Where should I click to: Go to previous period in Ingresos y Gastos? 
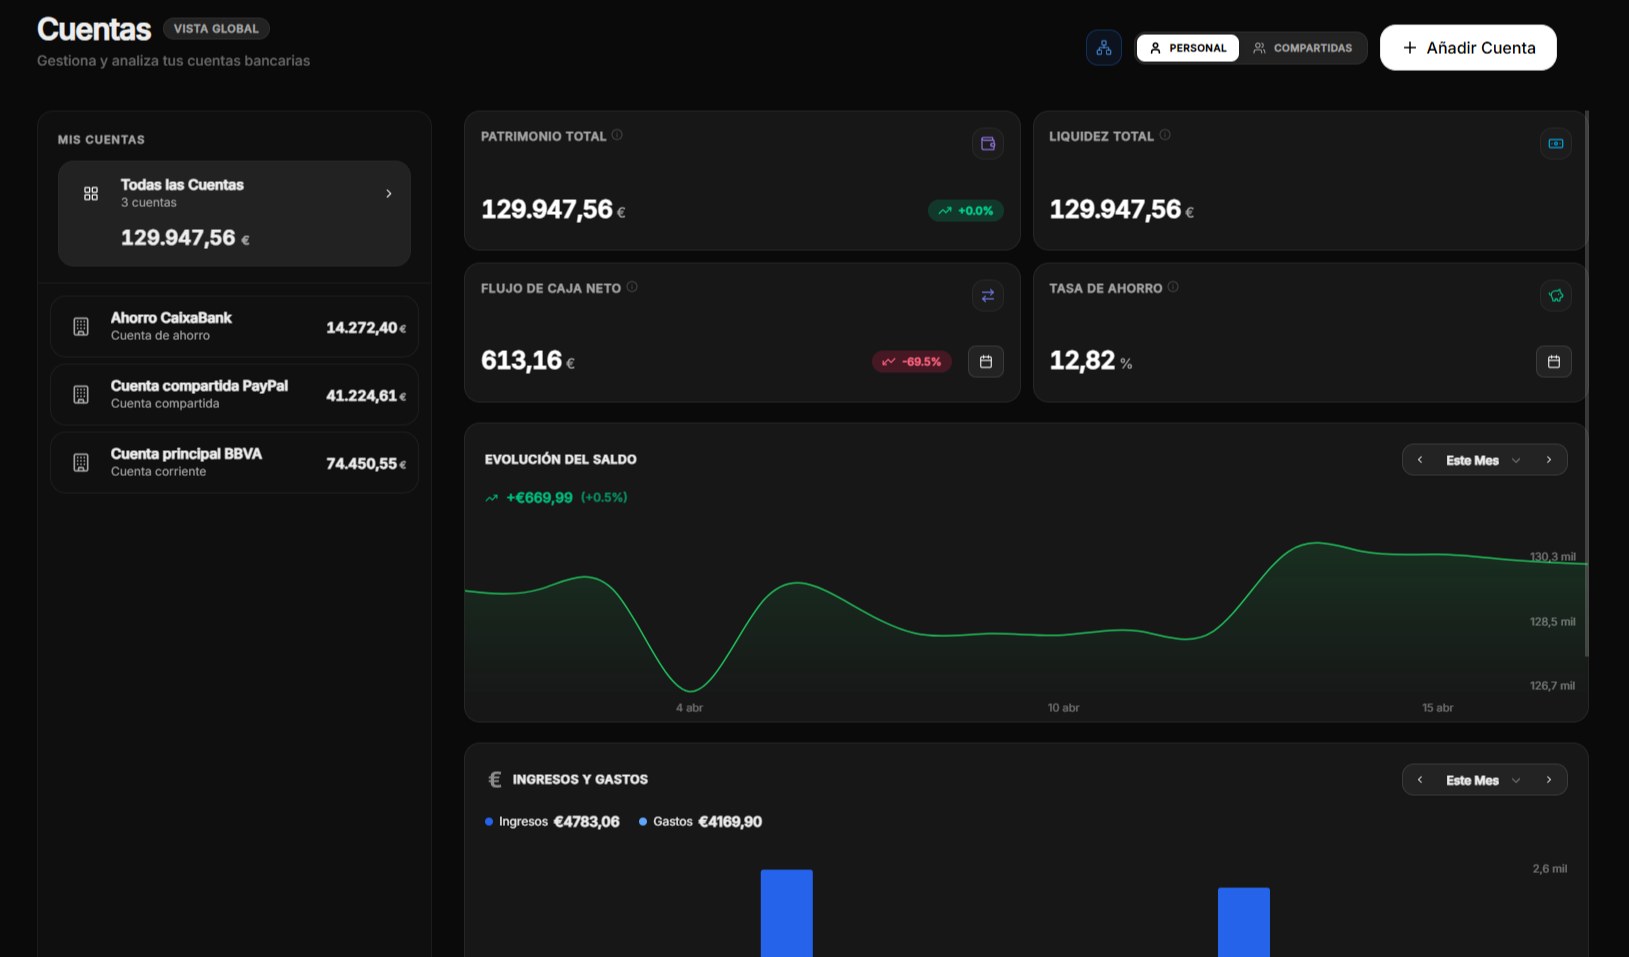pyautogui.click(x=1420, y=780)
